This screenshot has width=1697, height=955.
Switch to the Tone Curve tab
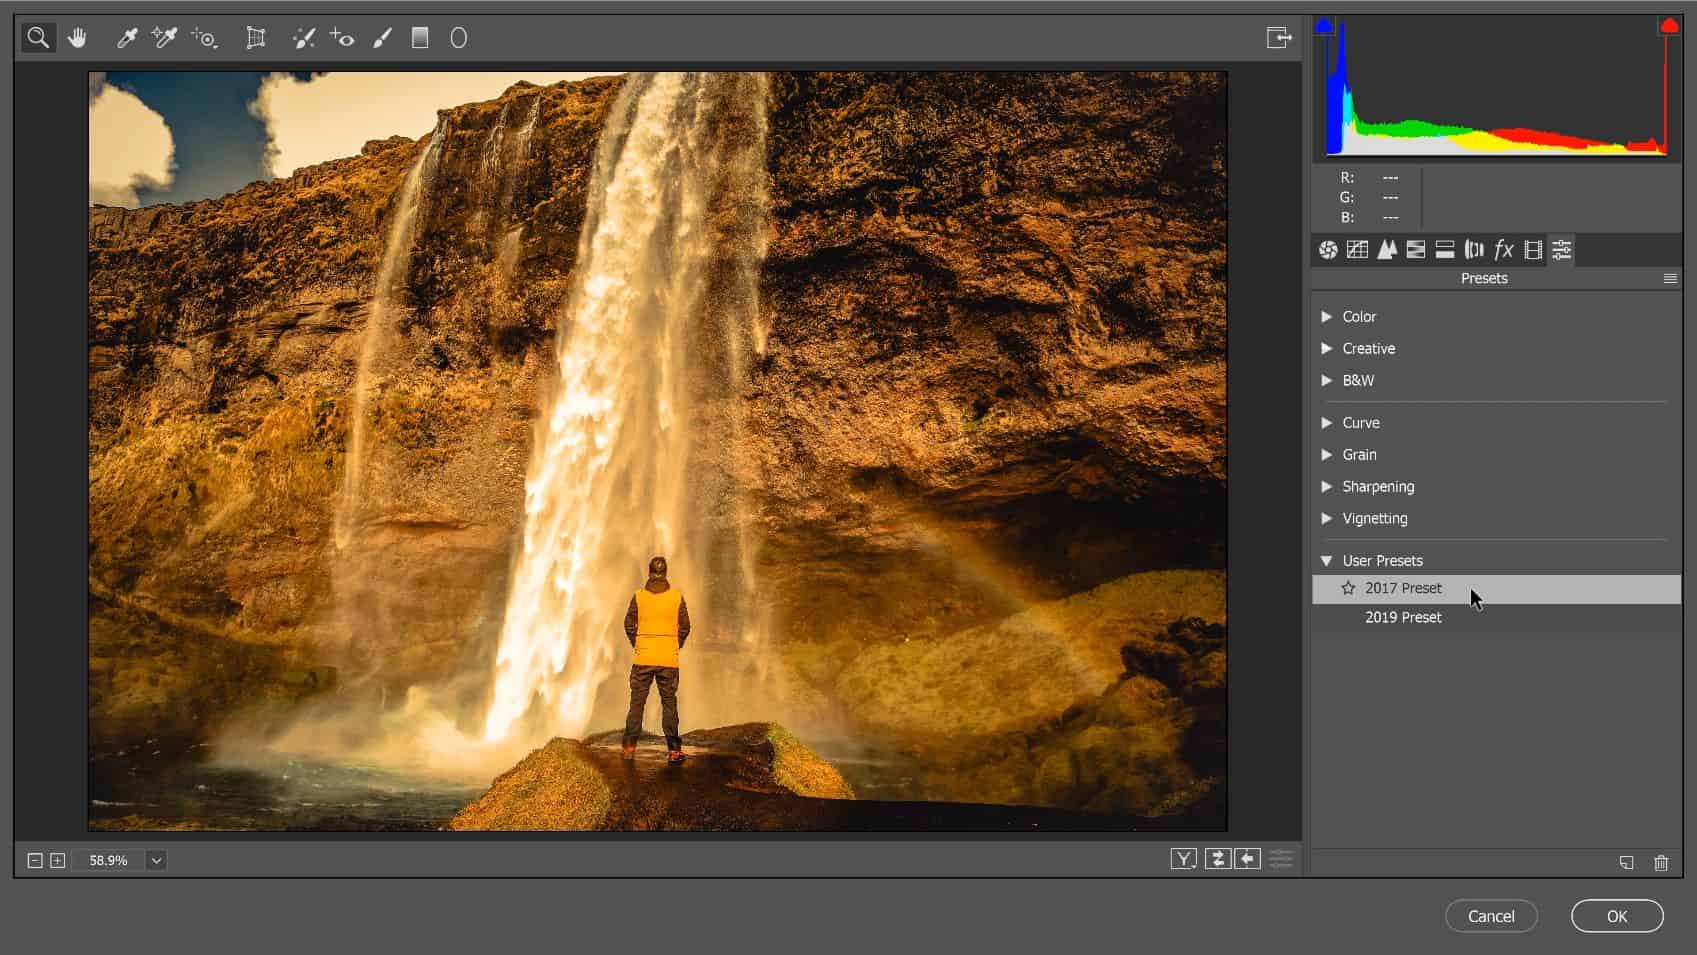1357,250
